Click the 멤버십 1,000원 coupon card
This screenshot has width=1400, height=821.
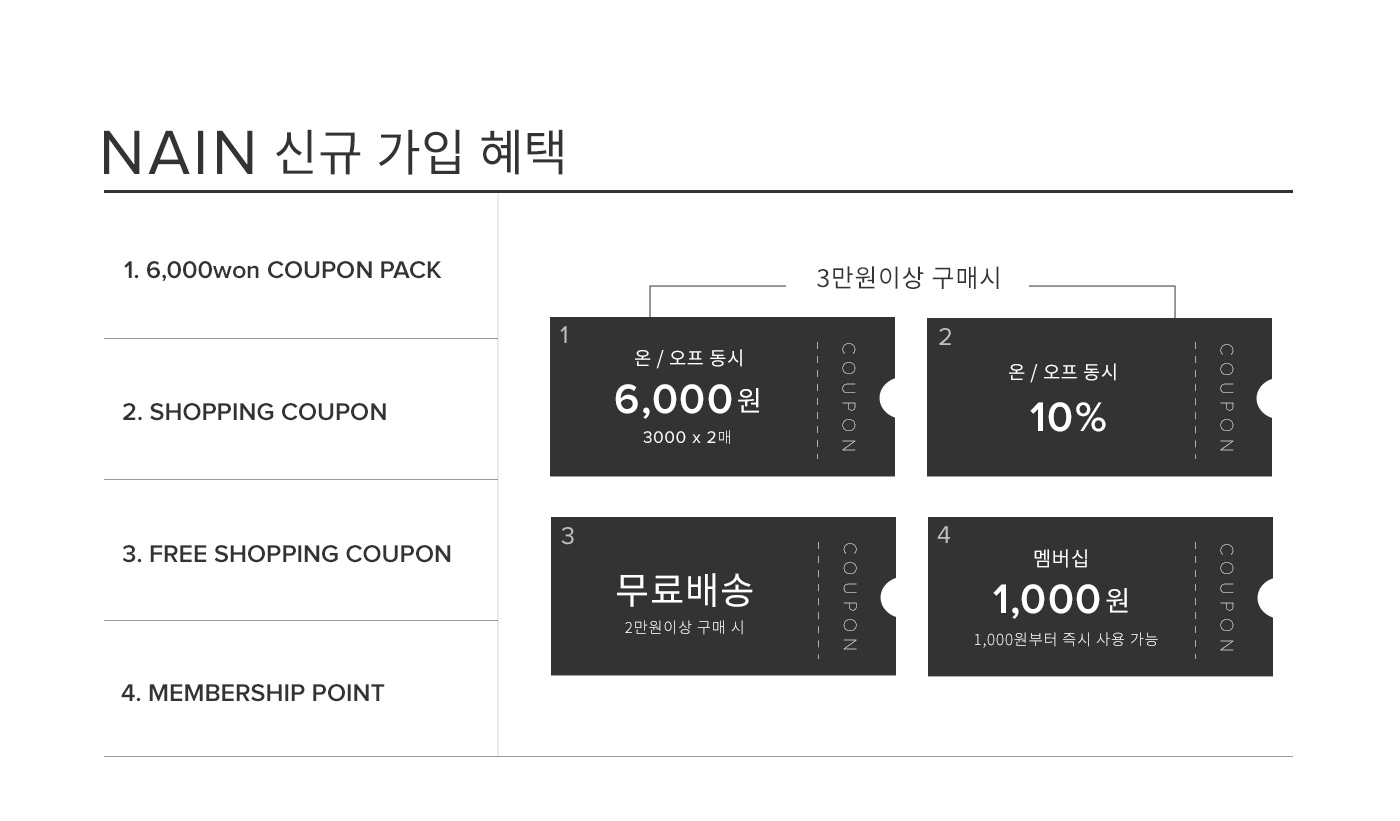pos(1100,596)
